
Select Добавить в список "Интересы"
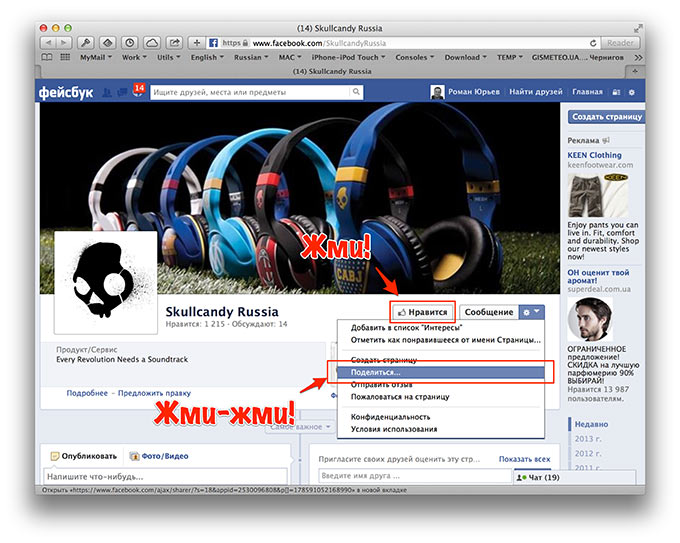click(x=441, y=327)
